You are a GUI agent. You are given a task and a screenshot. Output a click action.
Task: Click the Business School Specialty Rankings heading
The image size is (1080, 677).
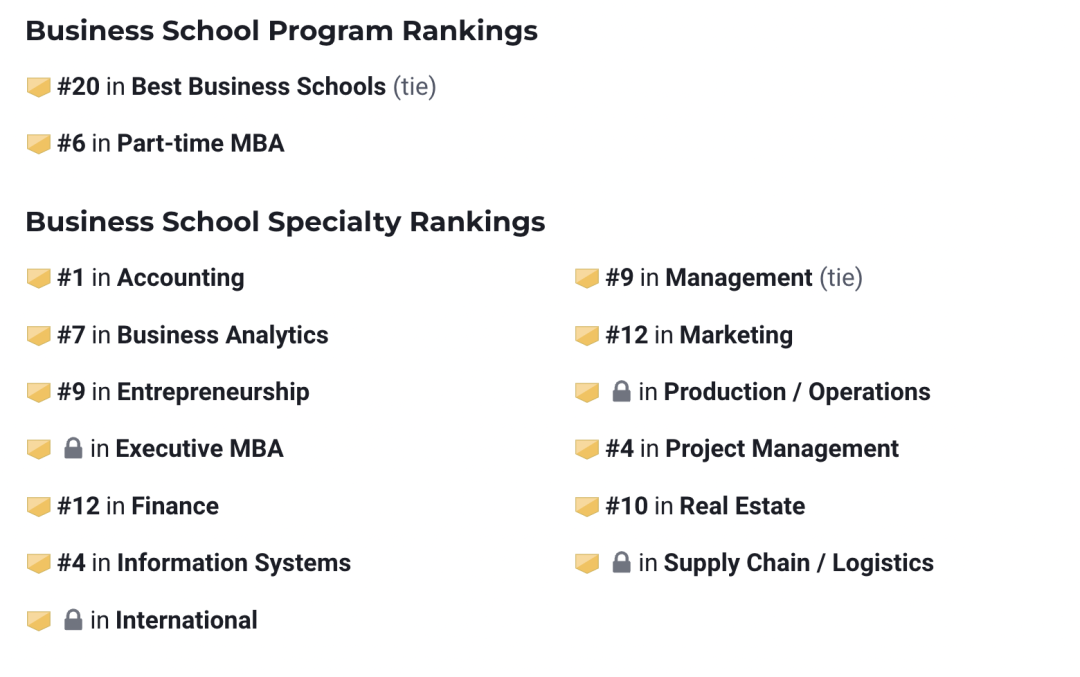point(285,221)
